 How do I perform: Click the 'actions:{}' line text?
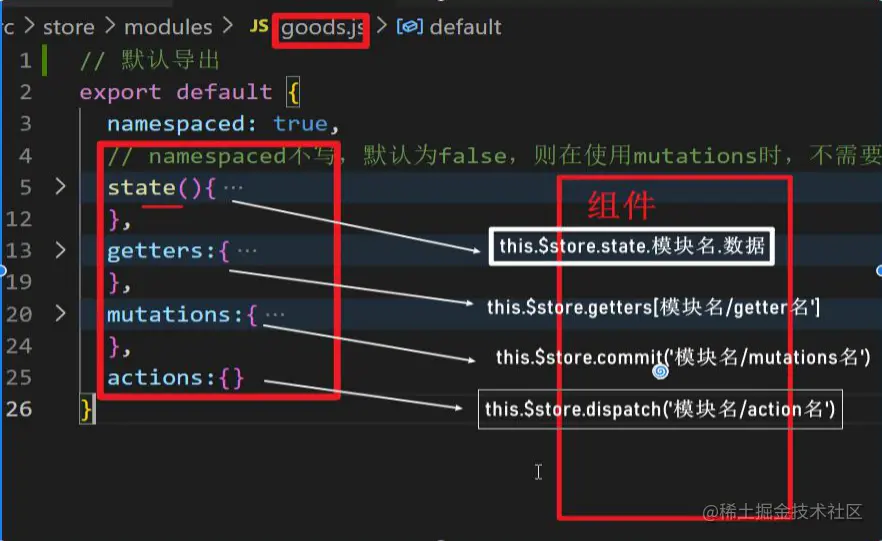pyautogui.click(x=175, y=377)
